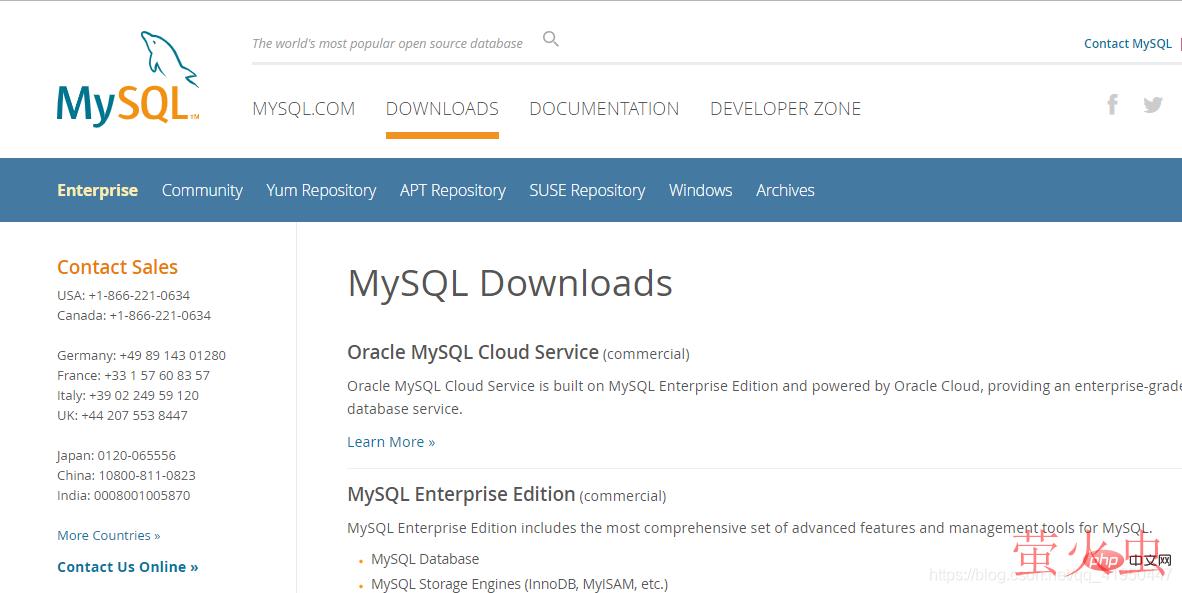Click the Contact MySQL link
The width and height of the screenshot is (1182, 593).
pos(1127,43)
